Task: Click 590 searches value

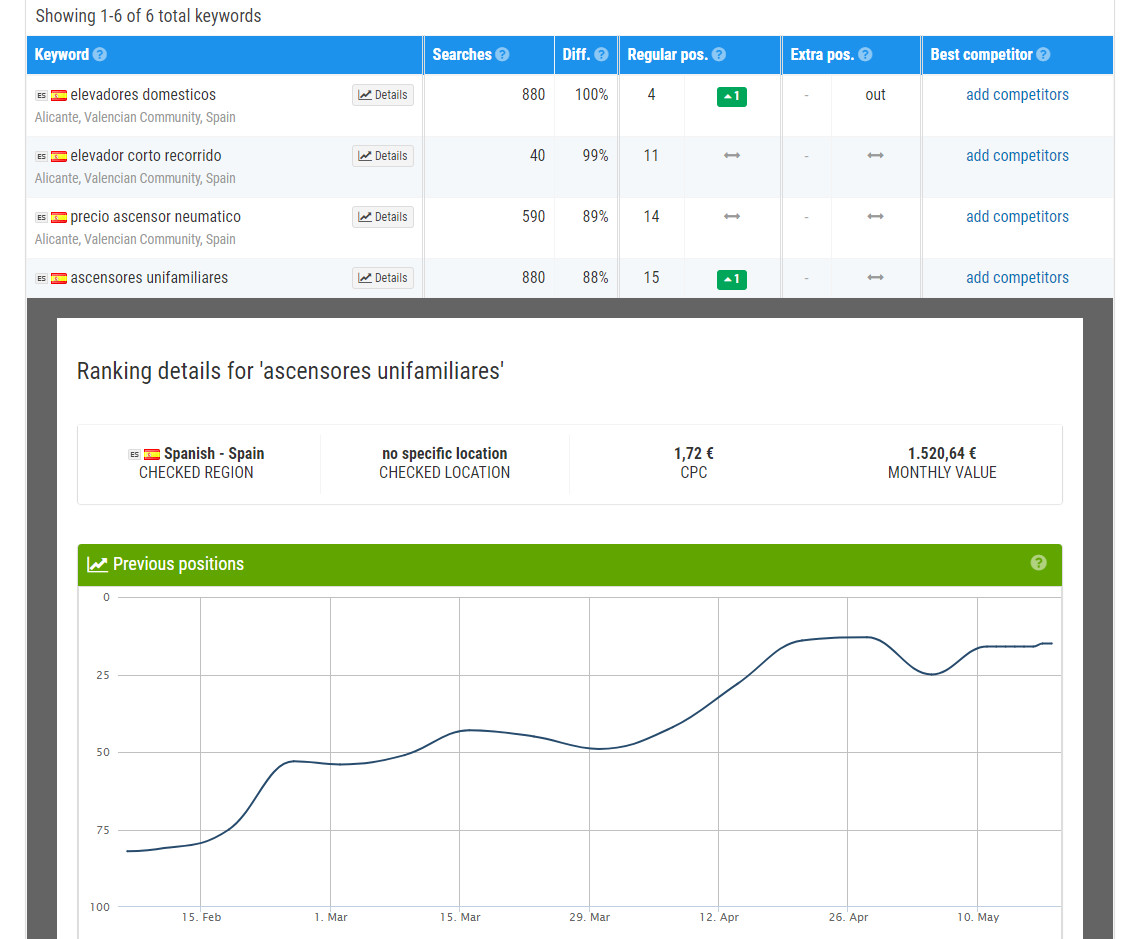Action: click(533, 216)
